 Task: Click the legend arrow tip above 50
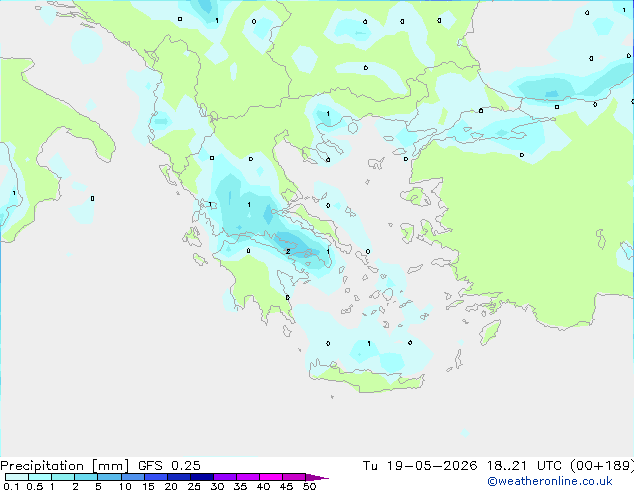(x=317, y=477)
